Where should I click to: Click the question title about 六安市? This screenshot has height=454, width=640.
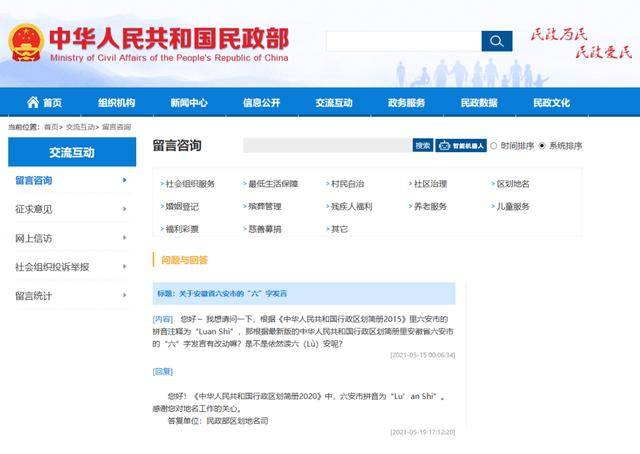pyautogui.click(x=222, y=293)
